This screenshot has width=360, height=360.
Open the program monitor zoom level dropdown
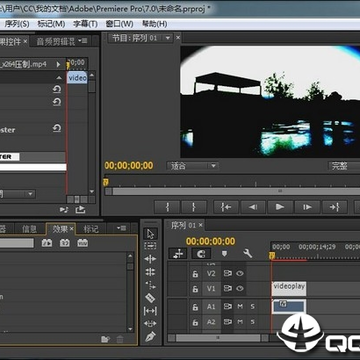(192, 166)
